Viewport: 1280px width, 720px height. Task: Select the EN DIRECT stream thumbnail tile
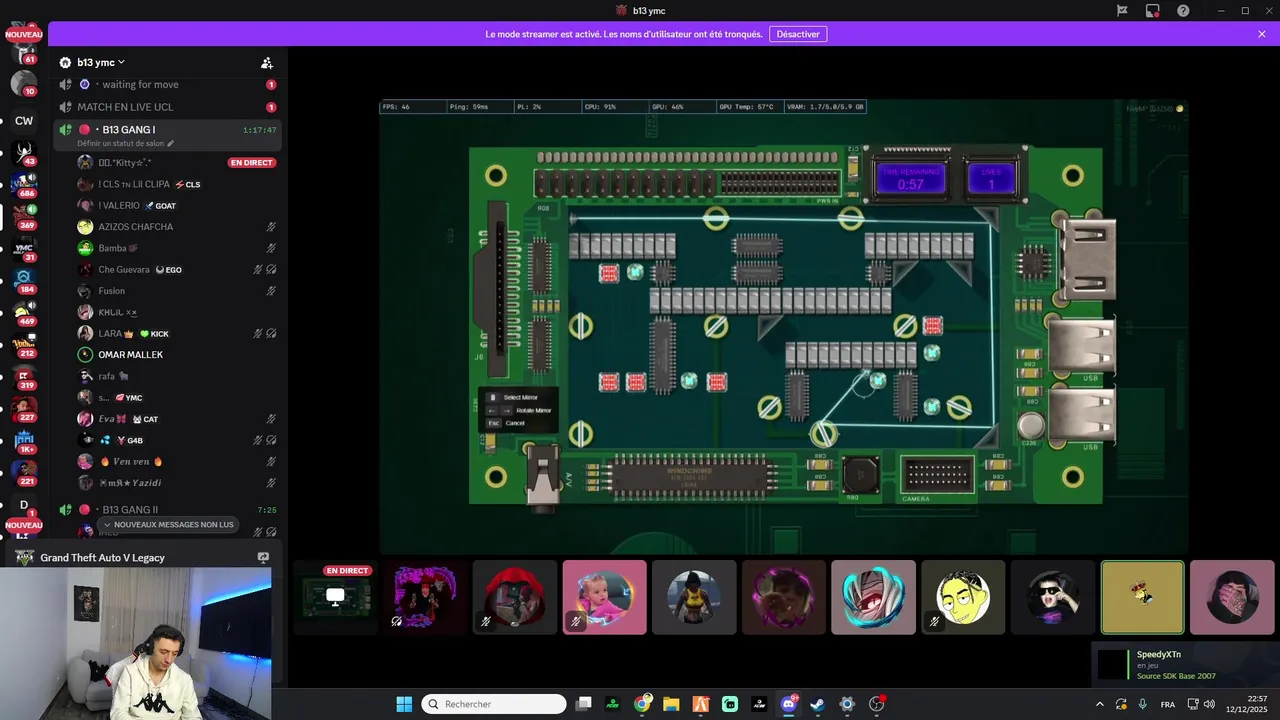pos(336,597)
